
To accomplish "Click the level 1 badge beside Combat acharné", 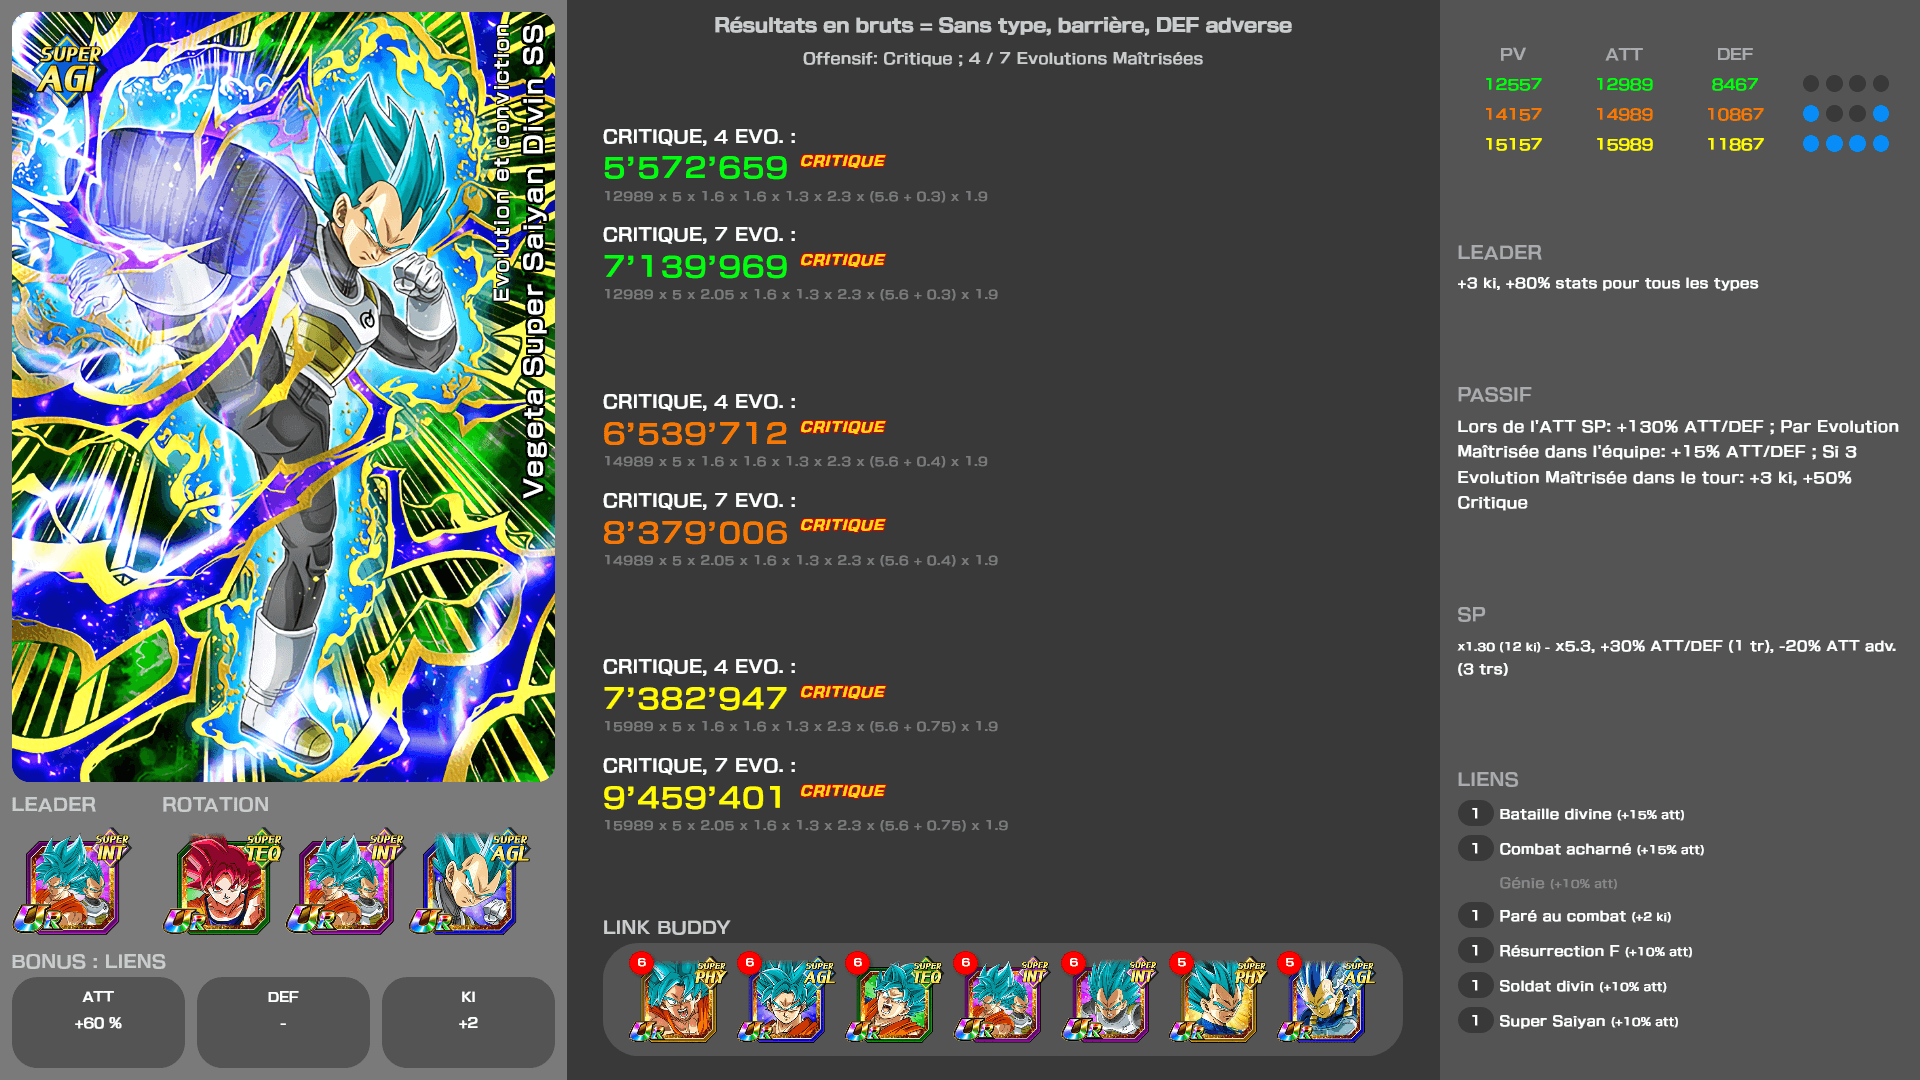I will coord(1475,848).
